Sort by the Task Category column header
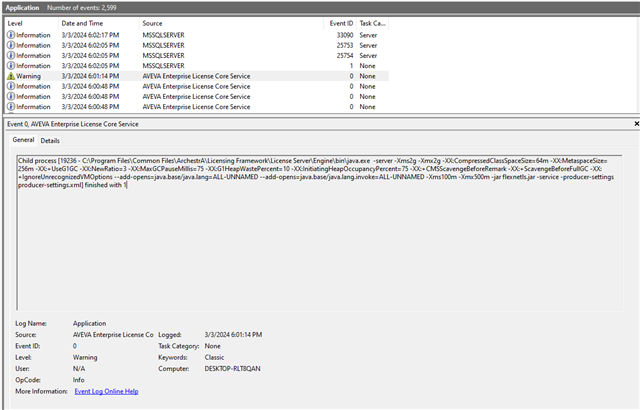Image resolution: width=640 pixels, height=410 pixels. (x=372, y=23)
